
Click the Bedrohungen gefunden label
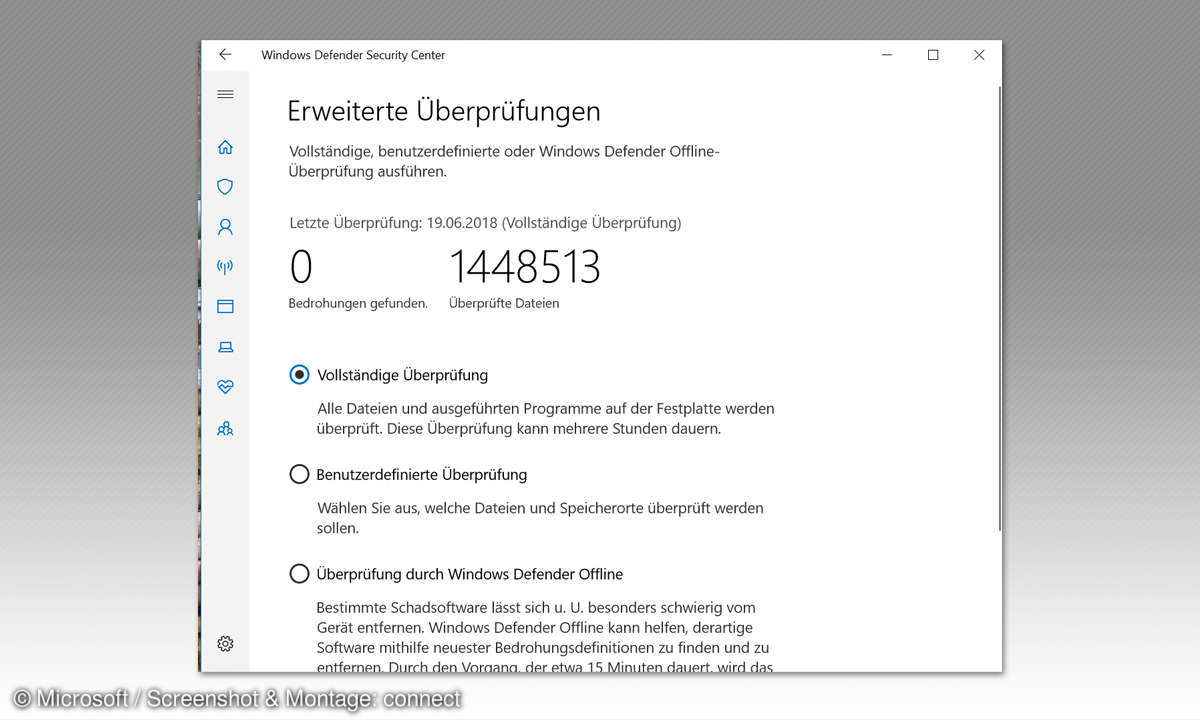point(358,303)
